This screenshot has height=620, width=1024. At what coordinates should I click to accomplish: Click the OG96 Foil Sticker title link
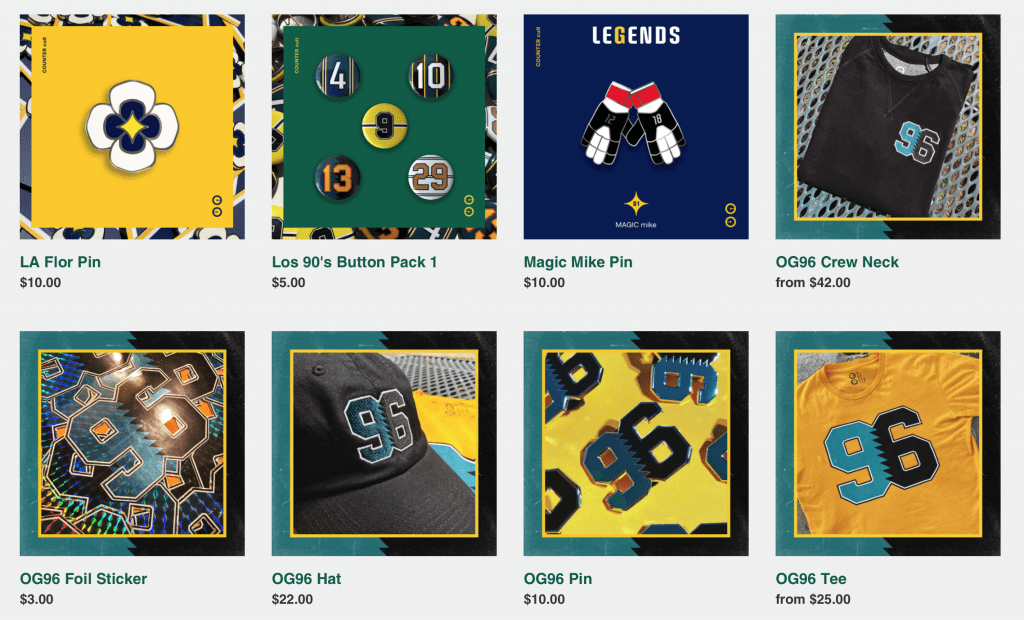(83, 579)
